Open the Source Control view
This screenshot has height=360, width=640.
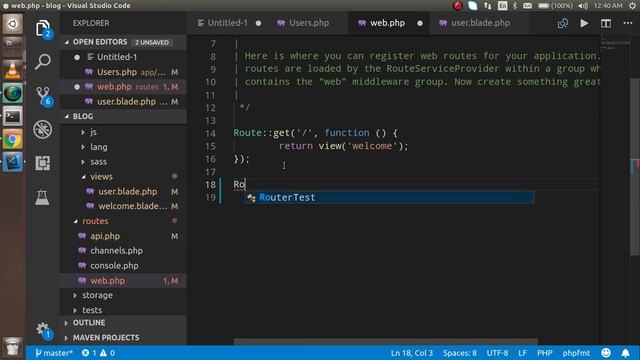coord(43,96)
